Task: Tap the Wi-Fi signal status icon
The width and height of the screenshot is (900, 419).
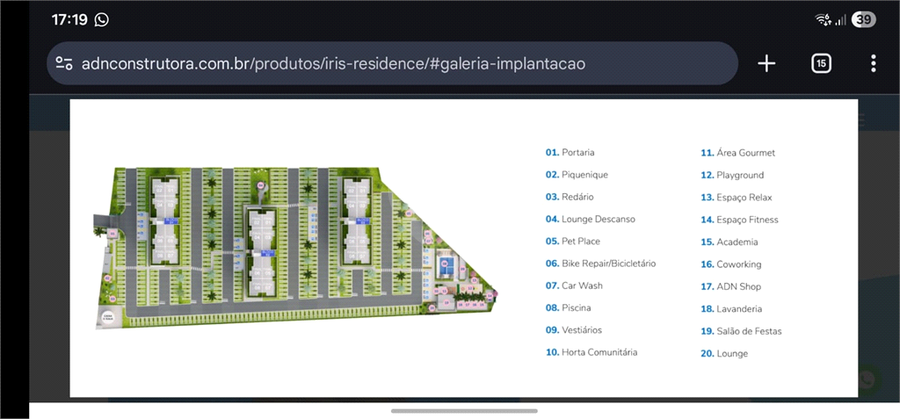Action: [x=824, y=19]
